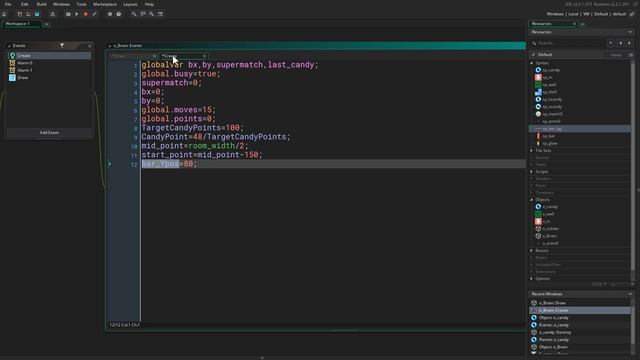Go to next search result

(629, 43)
